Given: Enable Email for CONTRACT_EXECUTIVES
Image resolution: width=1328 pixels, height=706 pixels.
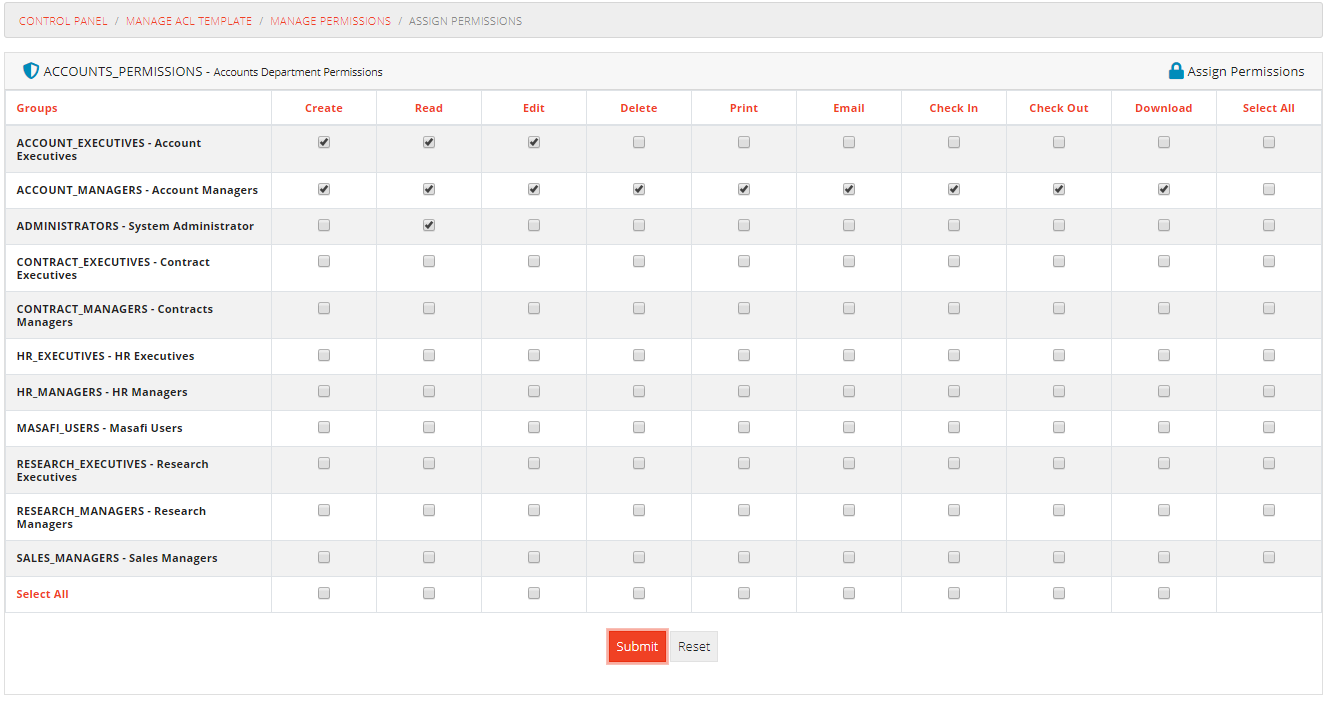Looking at the screenshot, I should (x=849, y=262).
